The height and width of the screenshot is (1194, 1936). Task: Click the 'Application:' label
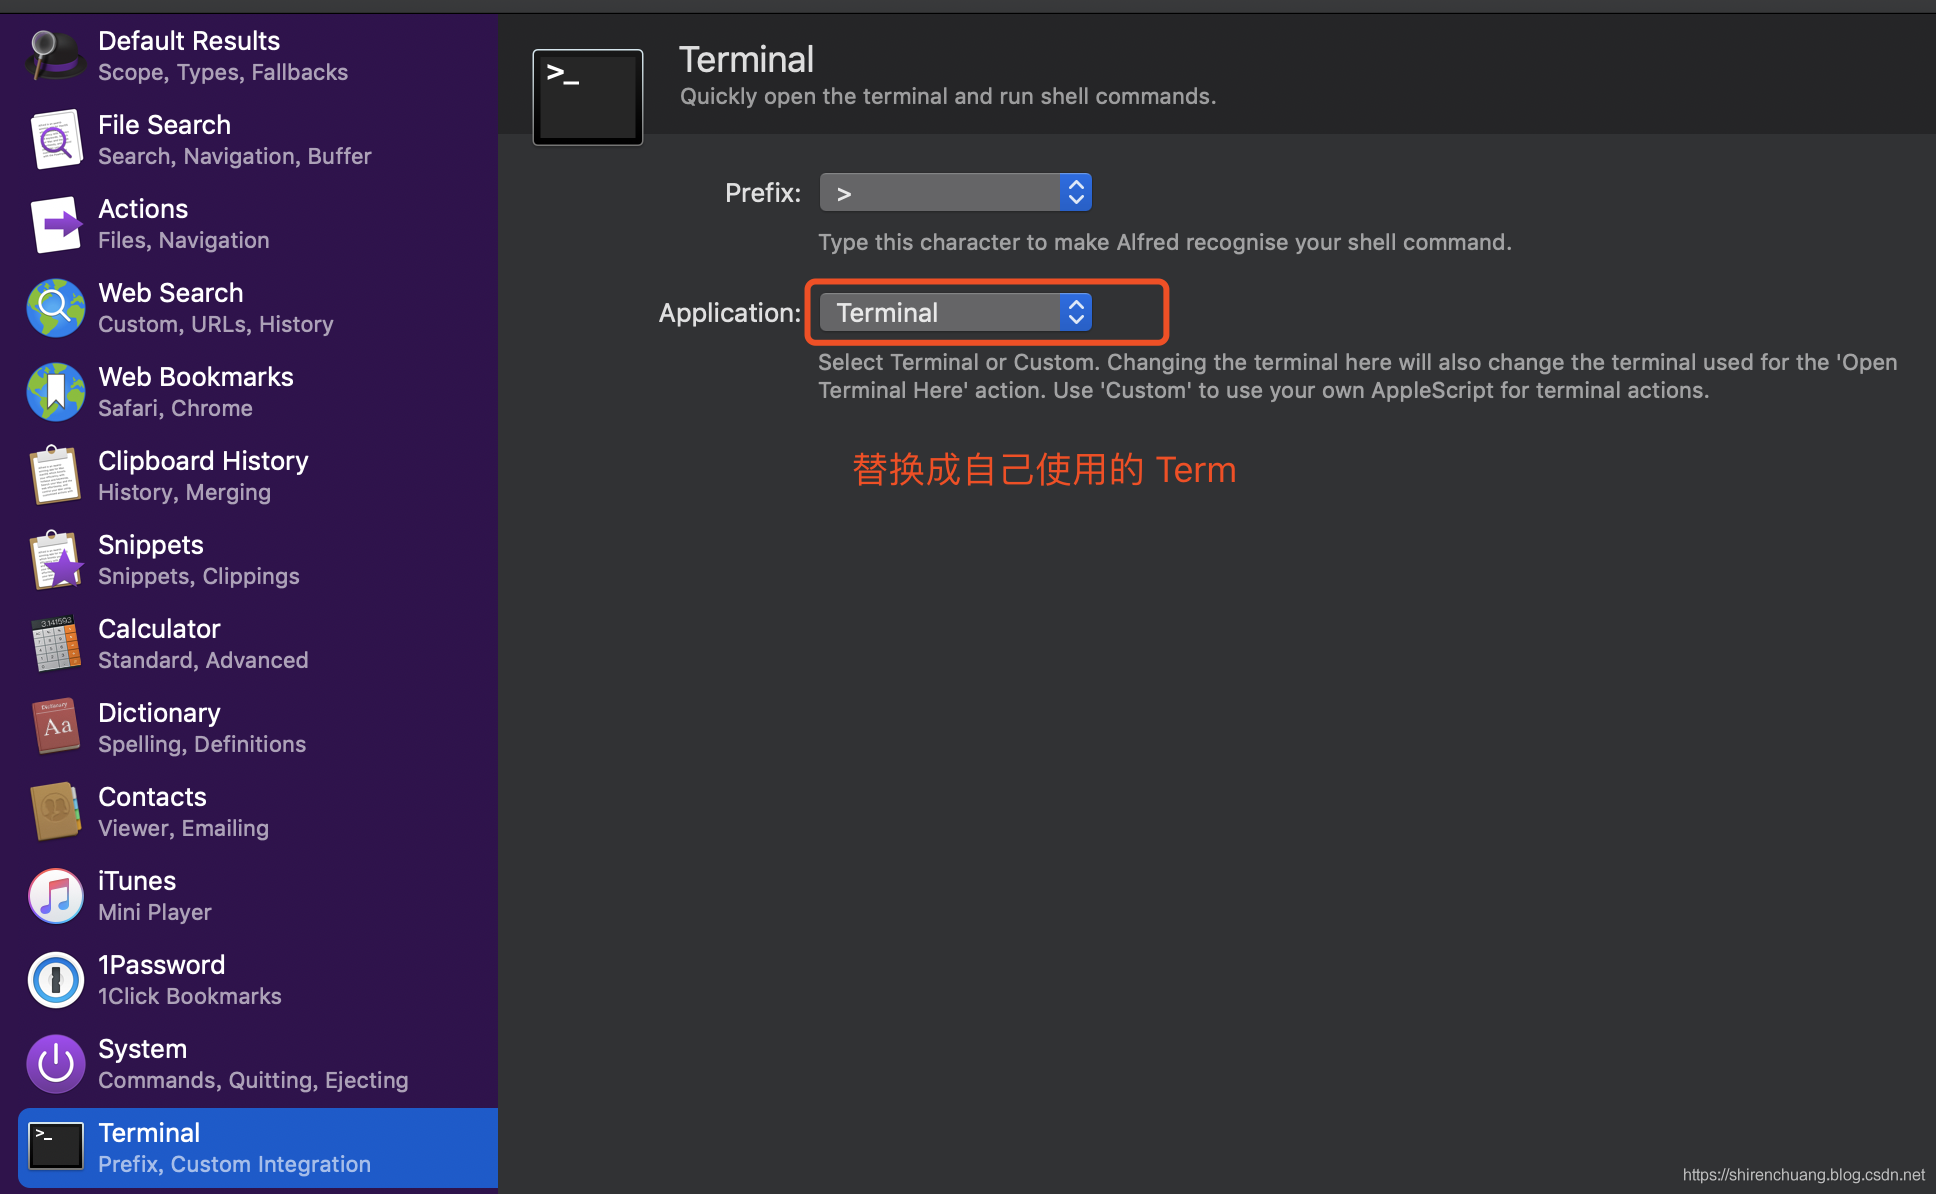tap(730, 312)
